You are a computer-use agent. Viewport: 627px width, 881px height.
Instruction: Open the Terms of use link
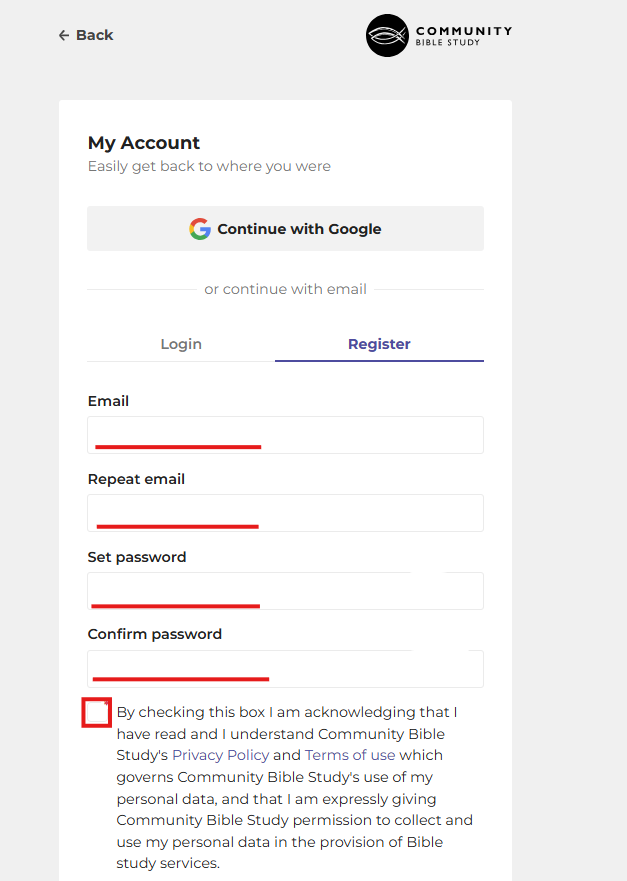350,755
